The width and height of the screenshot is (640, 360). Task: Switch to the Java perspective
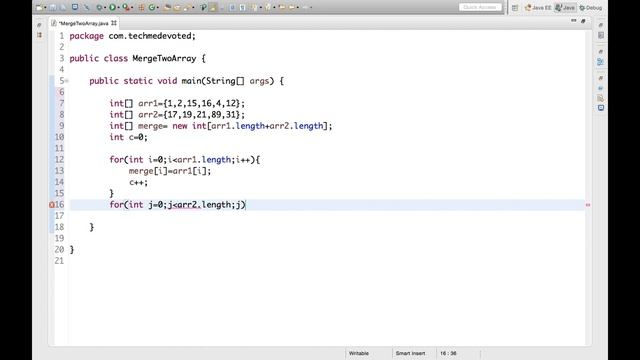pos(565,7)
